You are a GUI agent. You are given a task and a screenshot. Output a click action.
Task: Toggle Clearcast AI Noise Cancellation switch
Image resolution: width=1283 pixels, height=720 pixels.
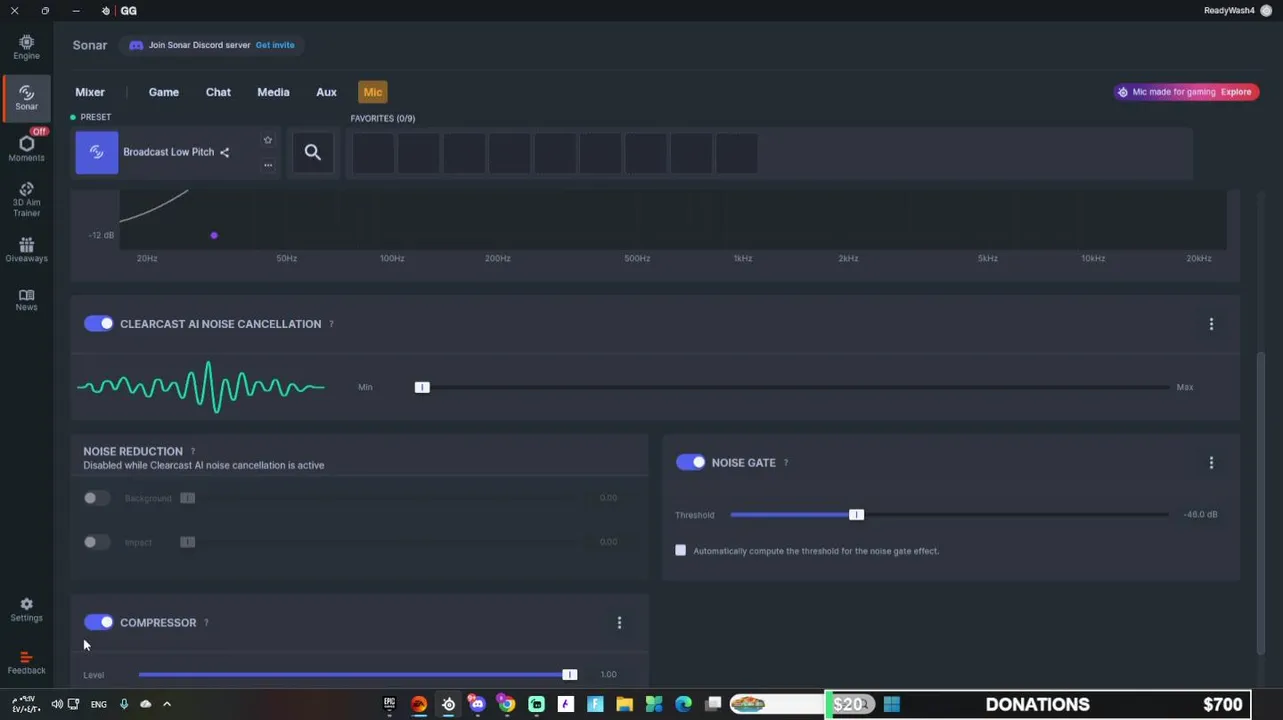[x=98, y=324]
